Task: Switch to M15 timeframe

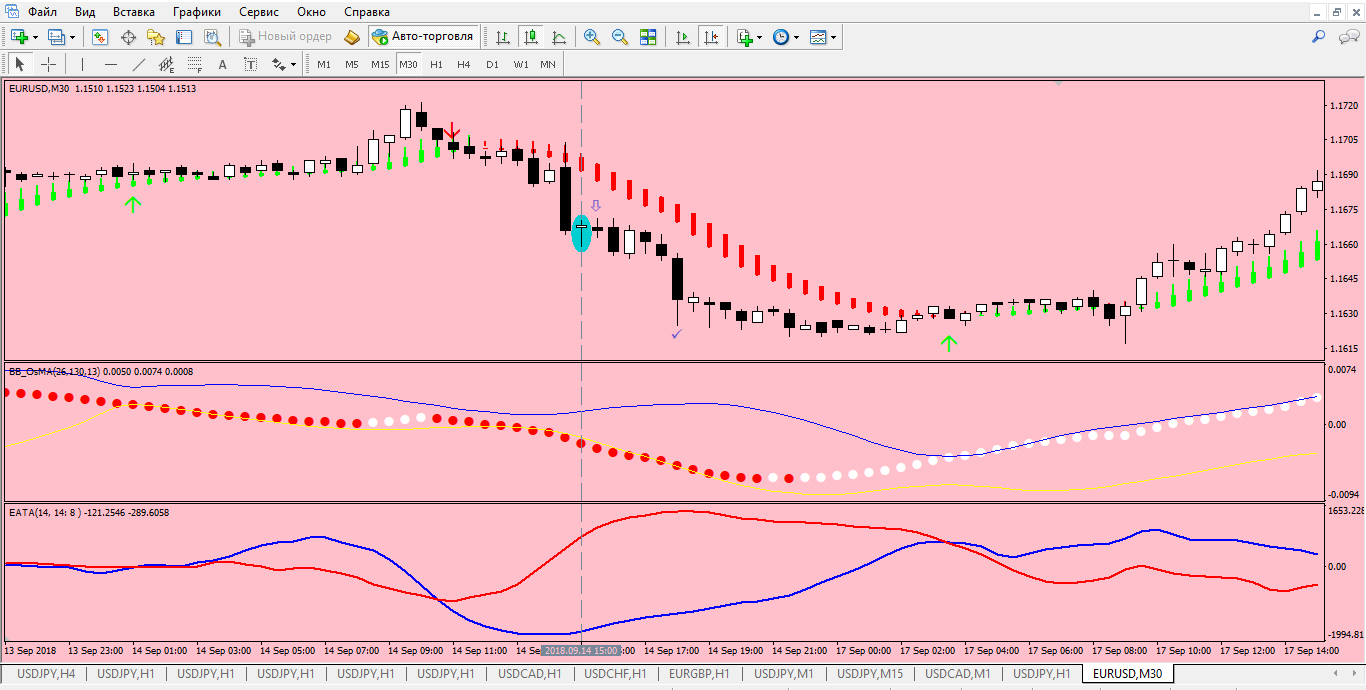Action: [380, 64]
